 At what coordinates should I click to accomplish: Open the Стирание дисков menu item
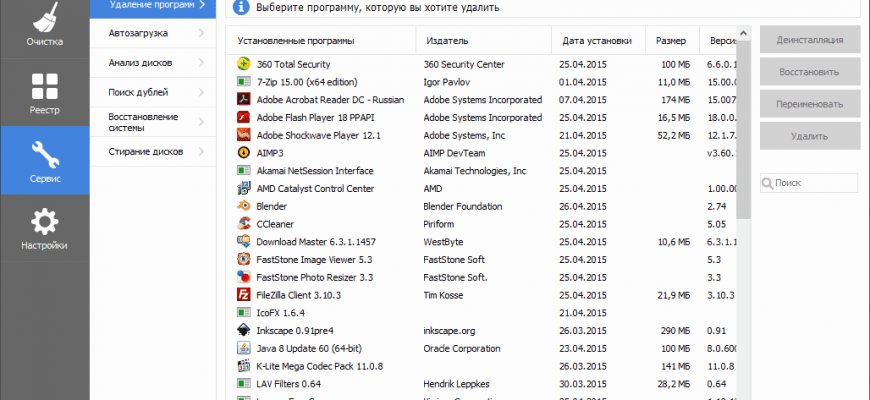coord(153,151)
